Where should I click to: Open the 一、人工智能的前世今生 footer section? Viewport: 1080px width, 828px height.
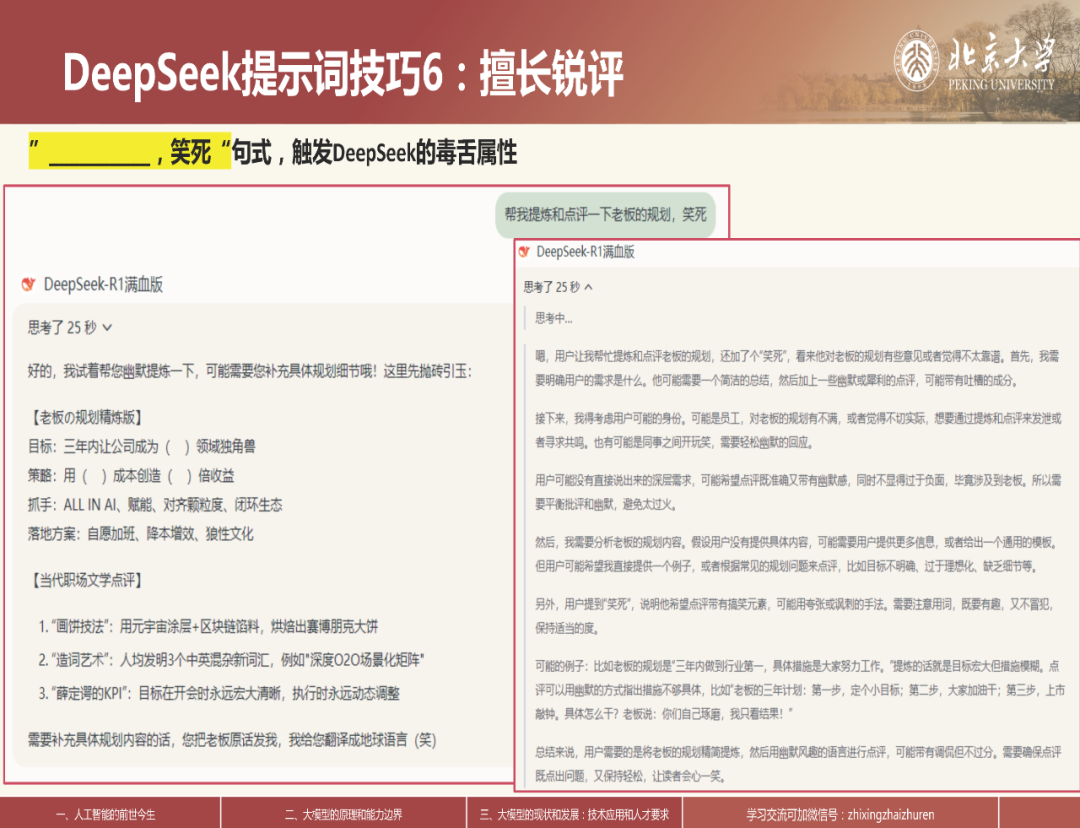point(105,814)
